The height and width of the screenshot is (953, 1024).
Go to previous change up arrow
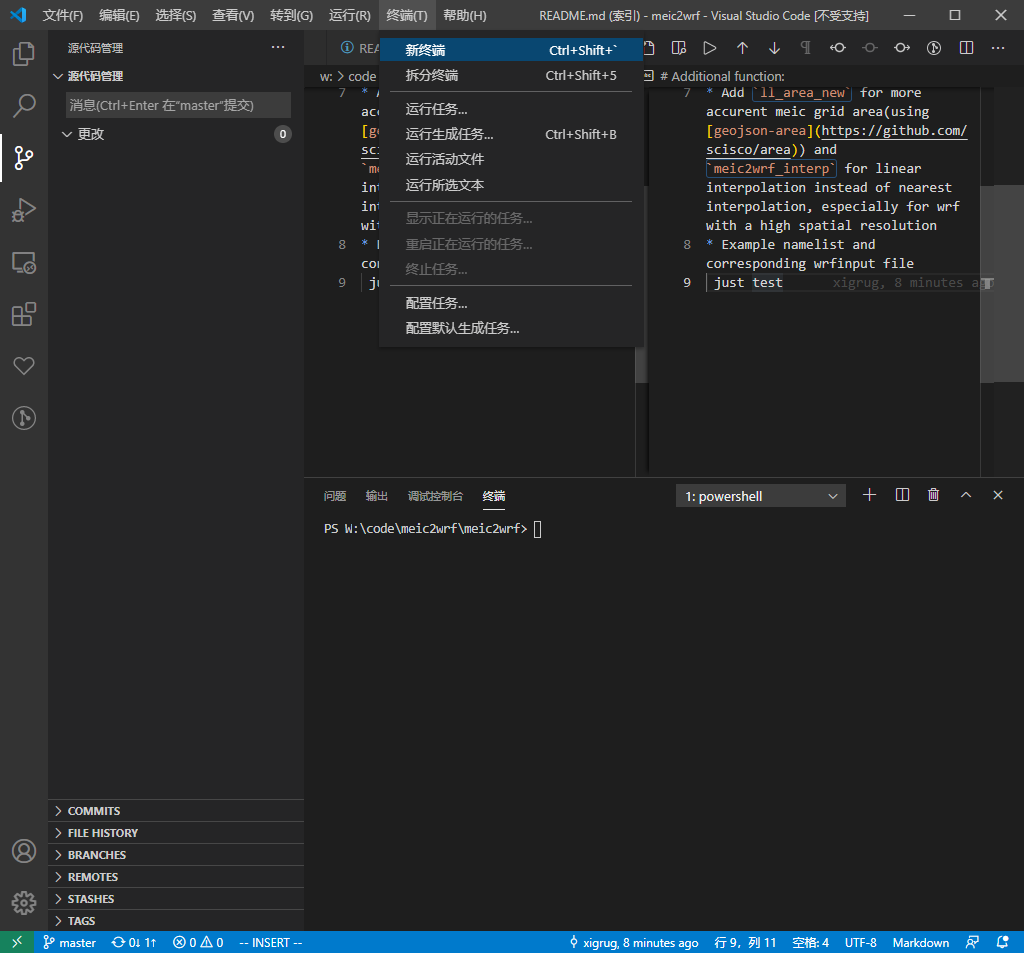(742, 48)
